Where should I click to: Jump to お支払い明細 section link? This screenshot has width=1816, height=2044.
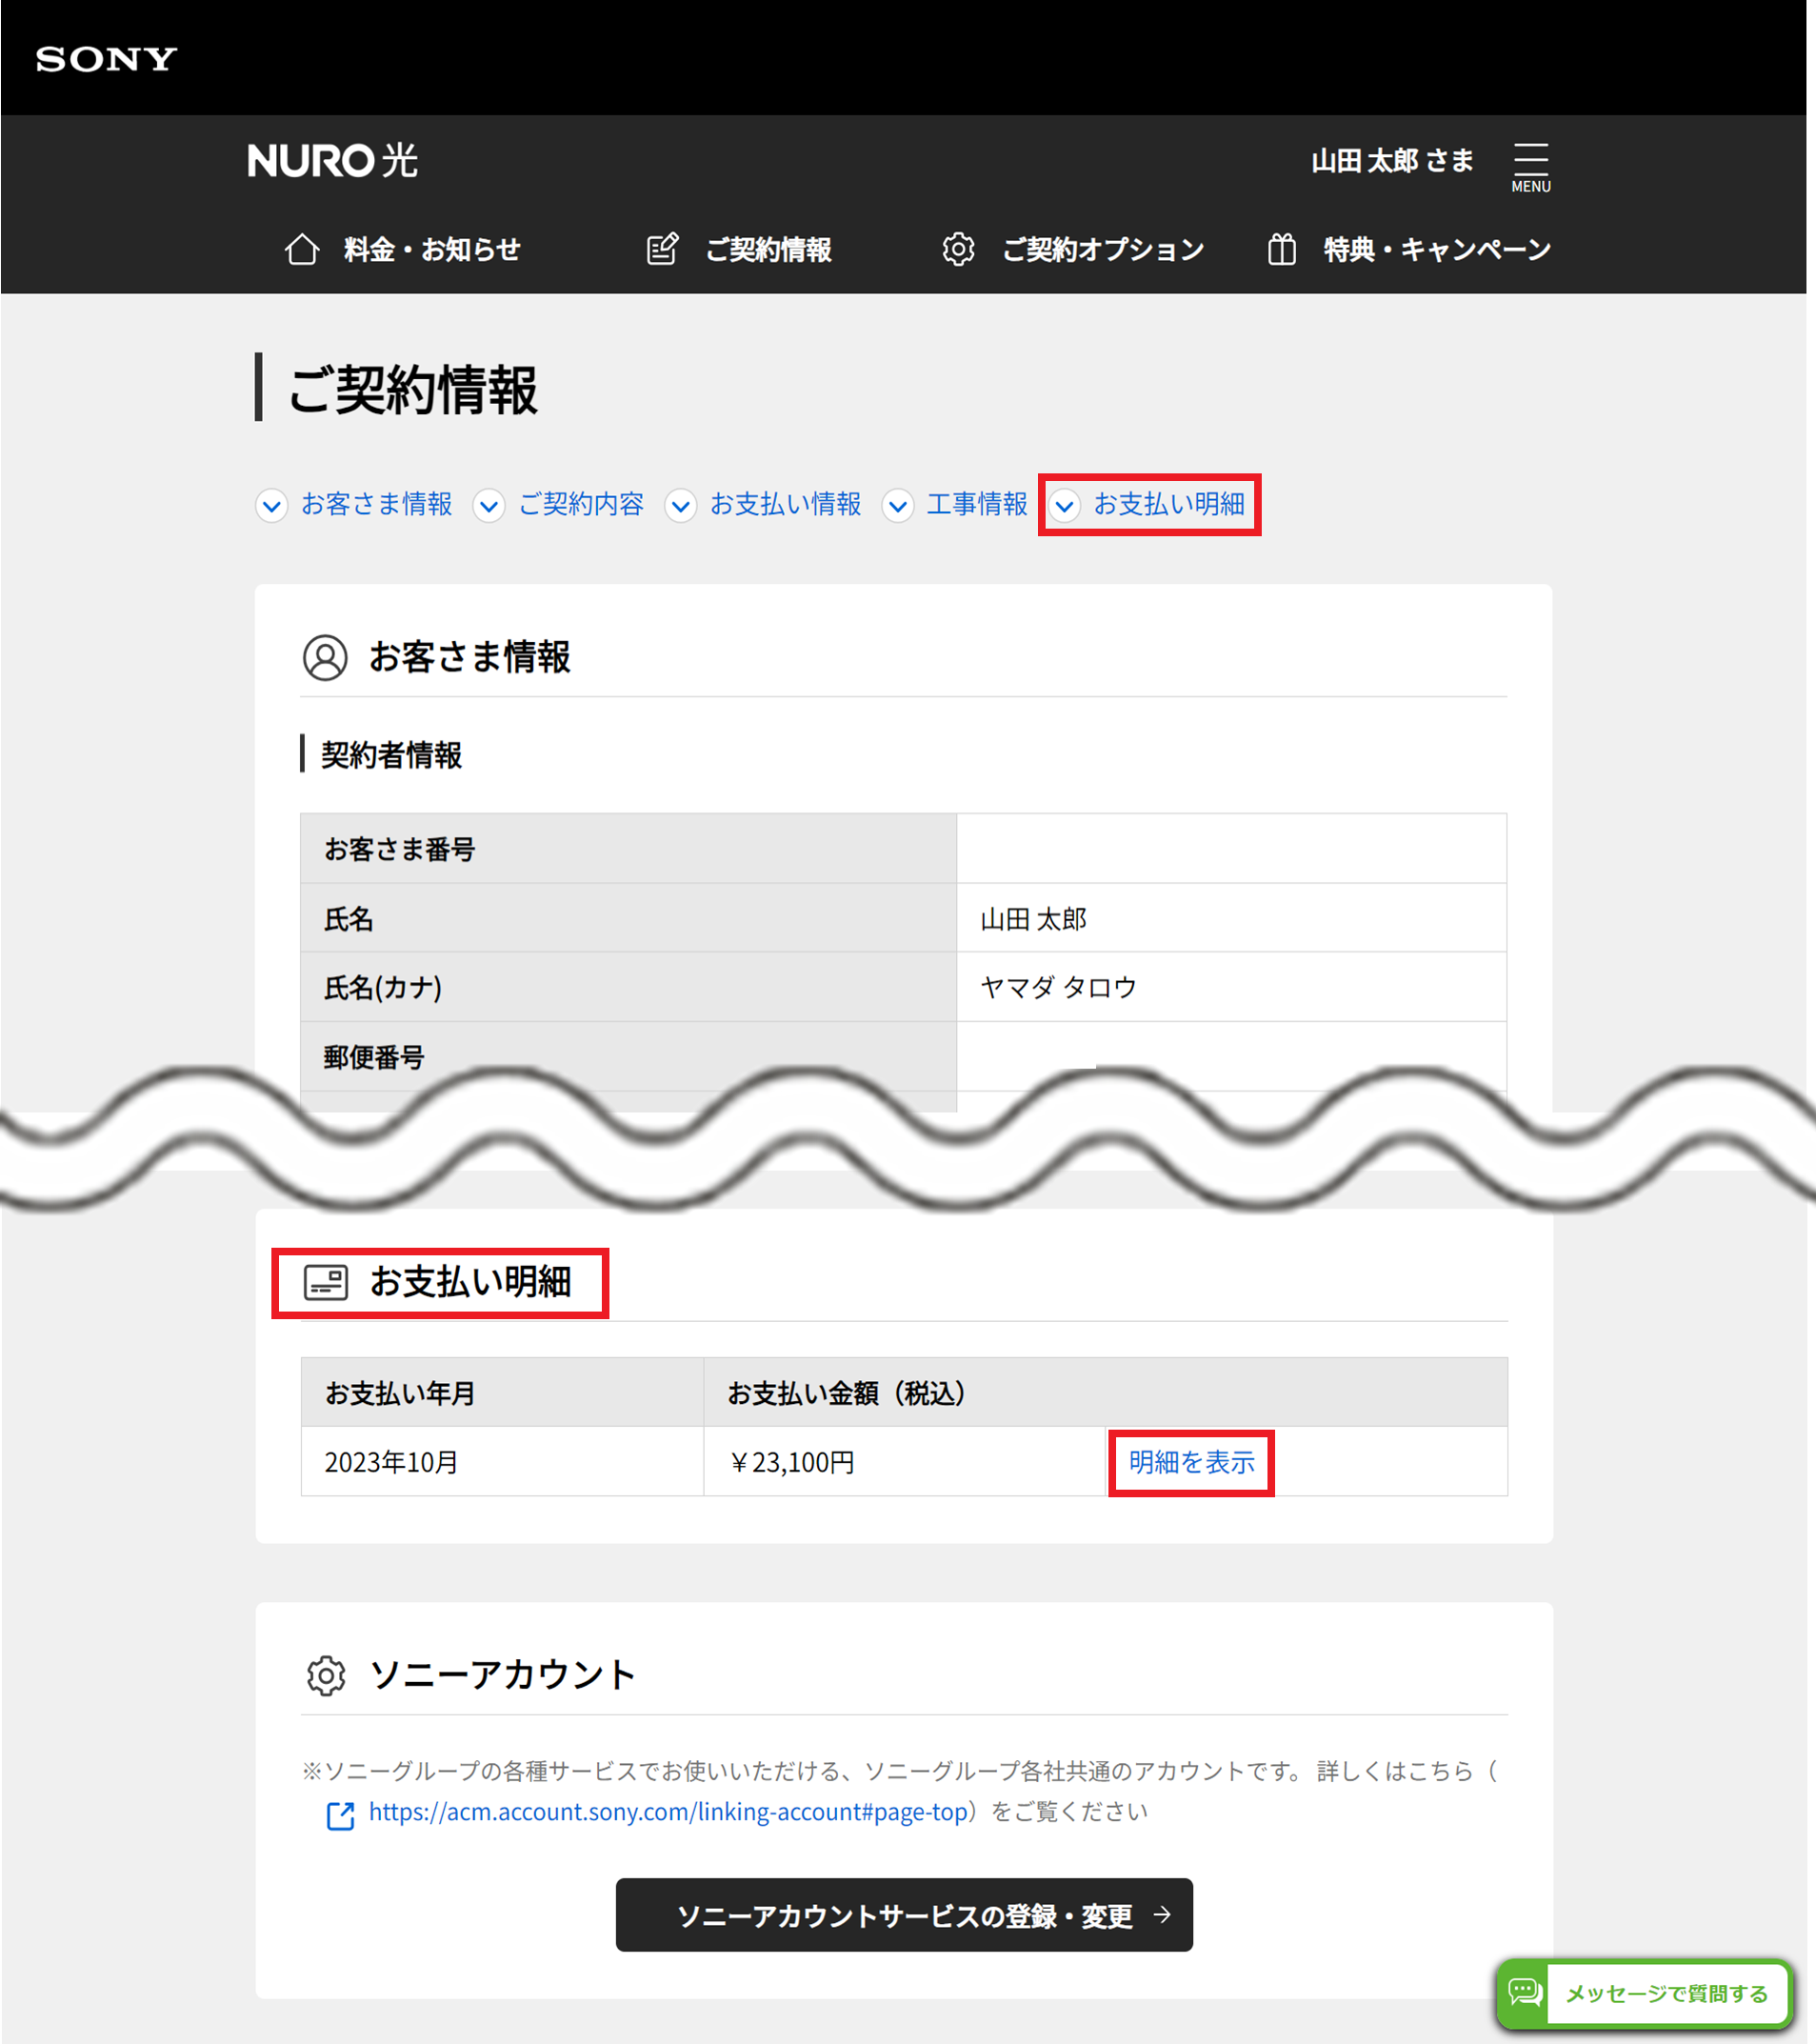point(1169,504)
